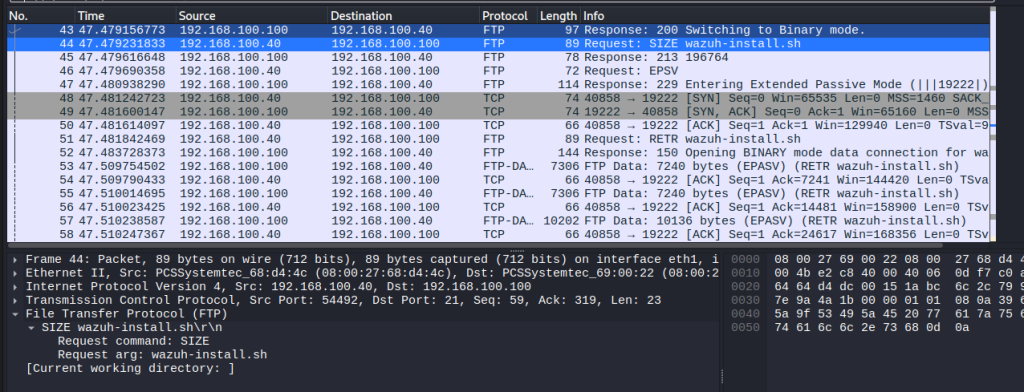
Task: Select packet 50 ACK Win=129940 row
Action: [x=498, y=125]
